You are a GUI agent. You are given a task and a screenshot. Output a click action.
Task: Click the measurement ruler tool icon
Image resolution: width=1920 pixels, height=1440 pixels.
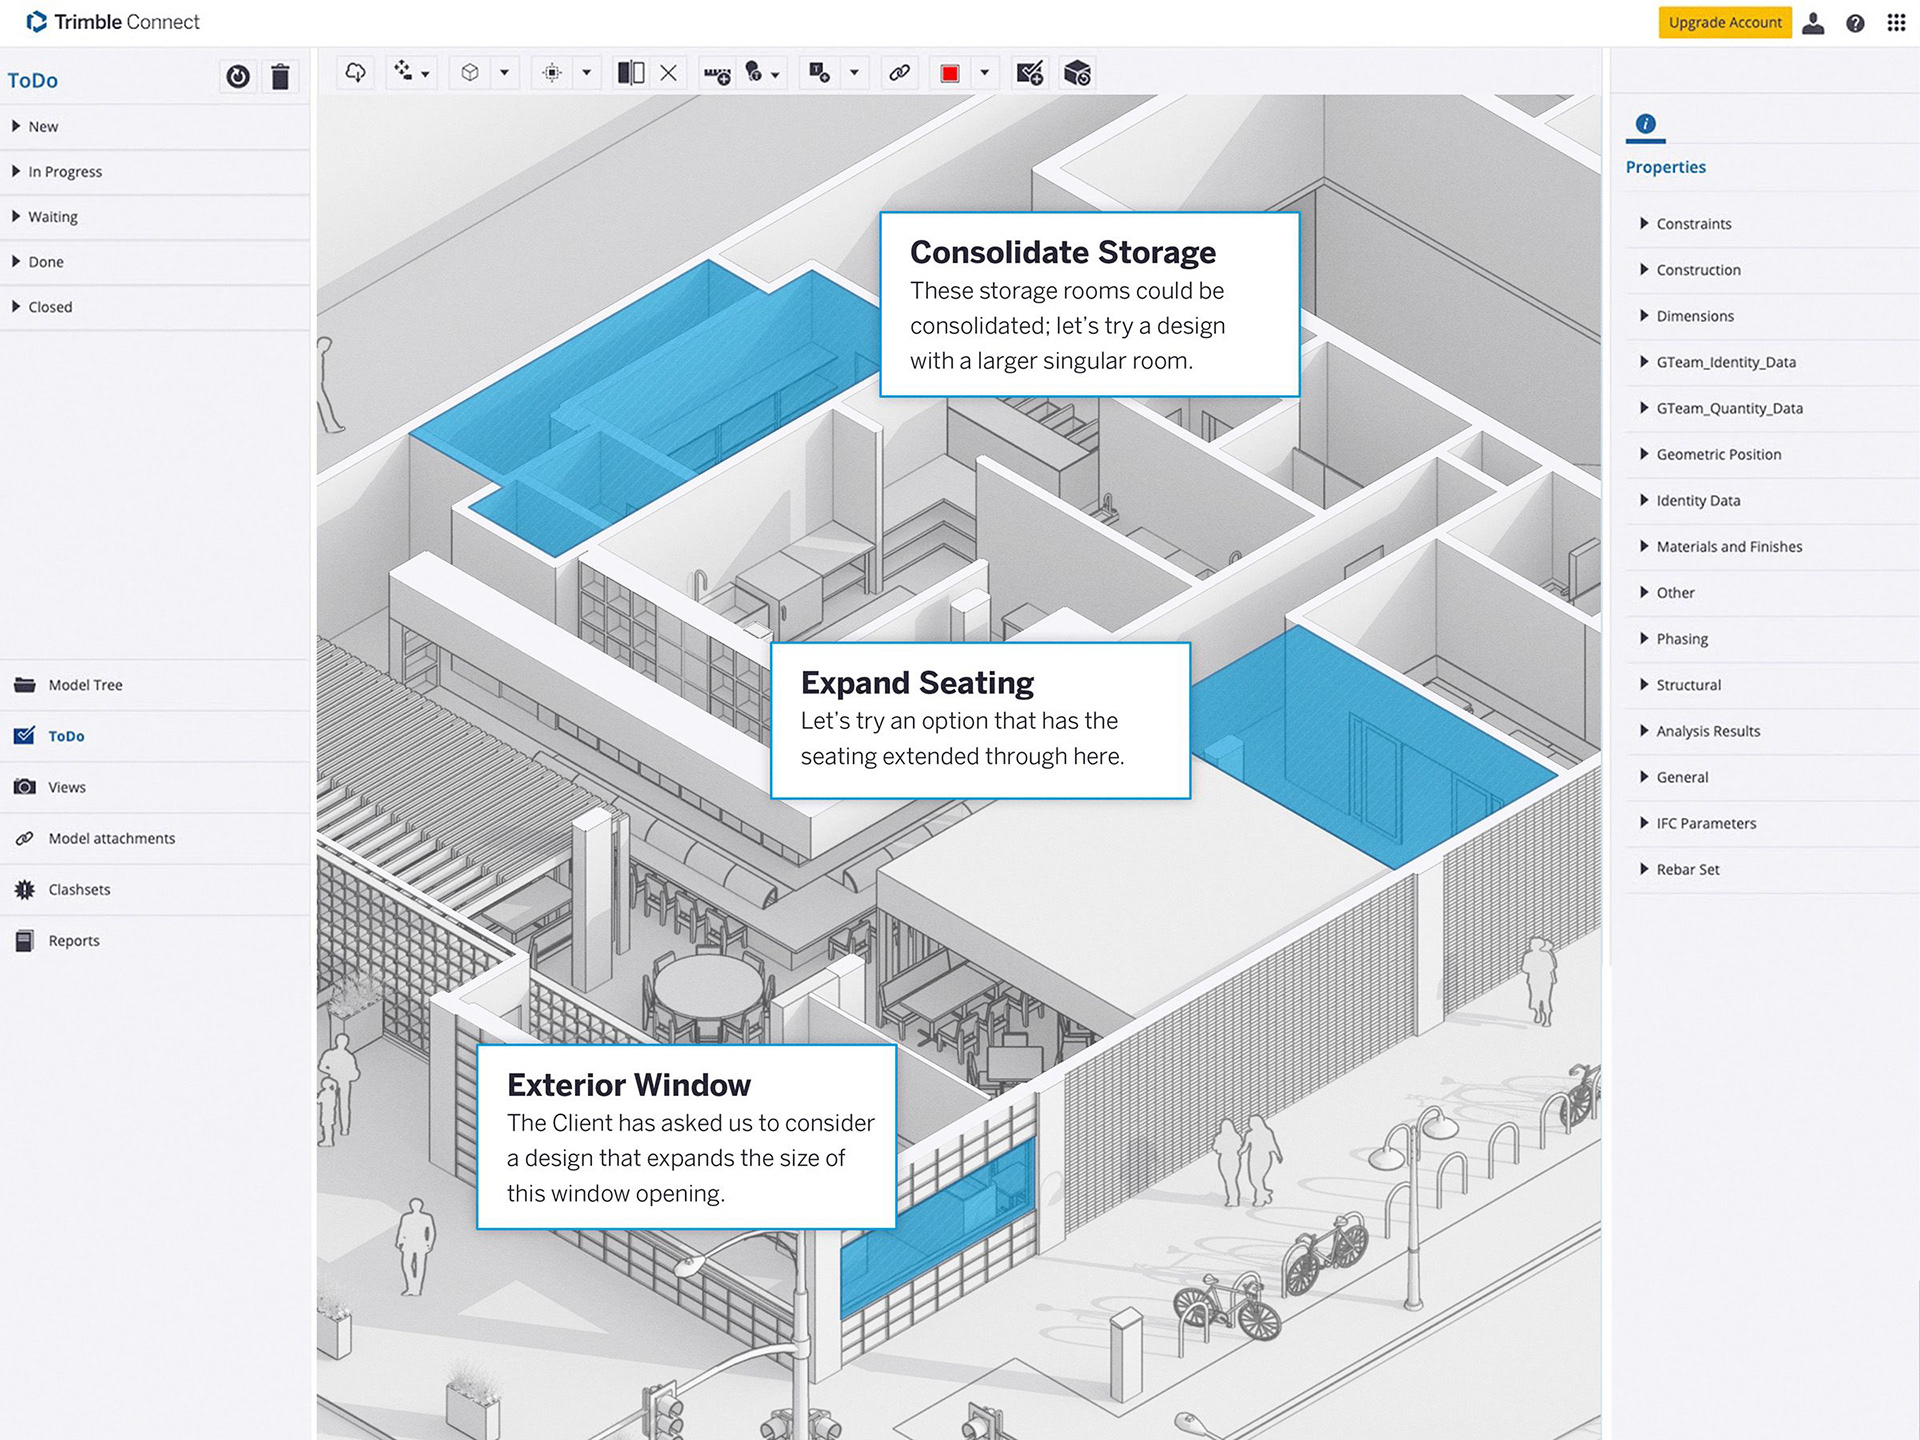coord(716,74)
